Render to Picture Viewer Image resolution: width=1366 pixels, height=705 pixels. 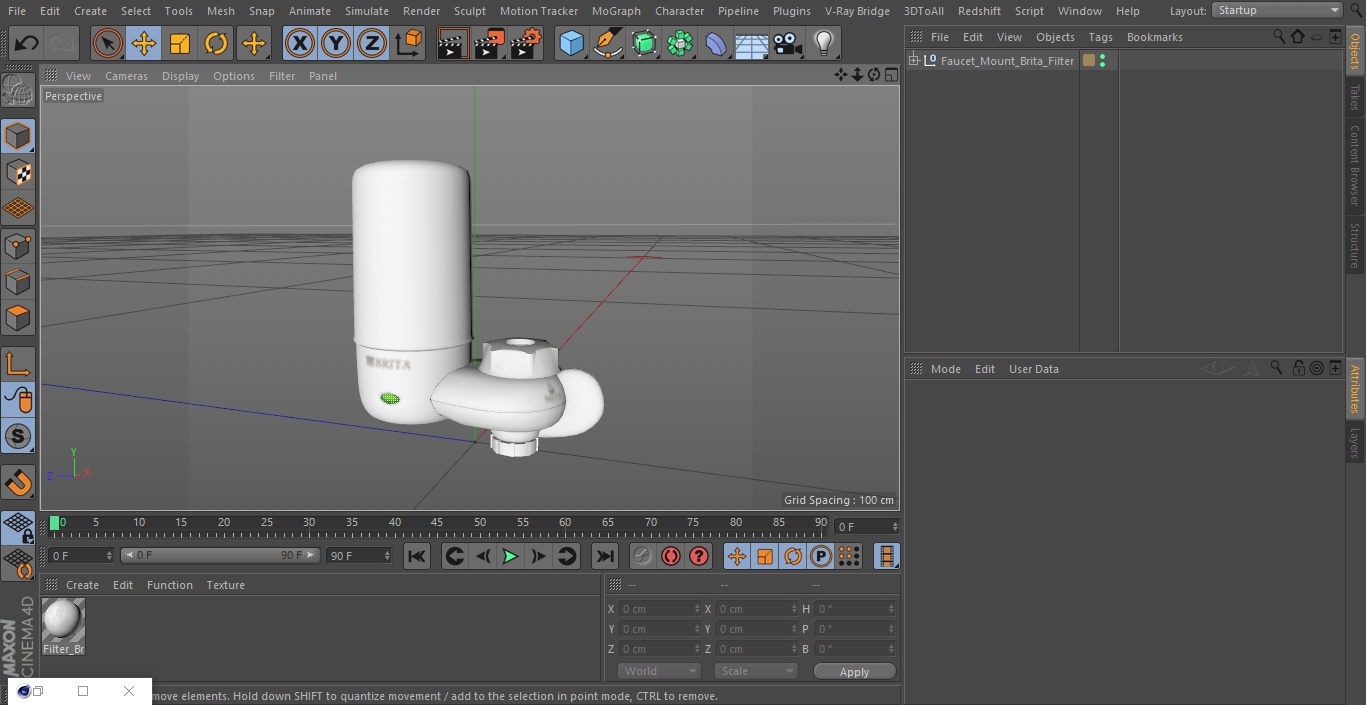[489, 43]
